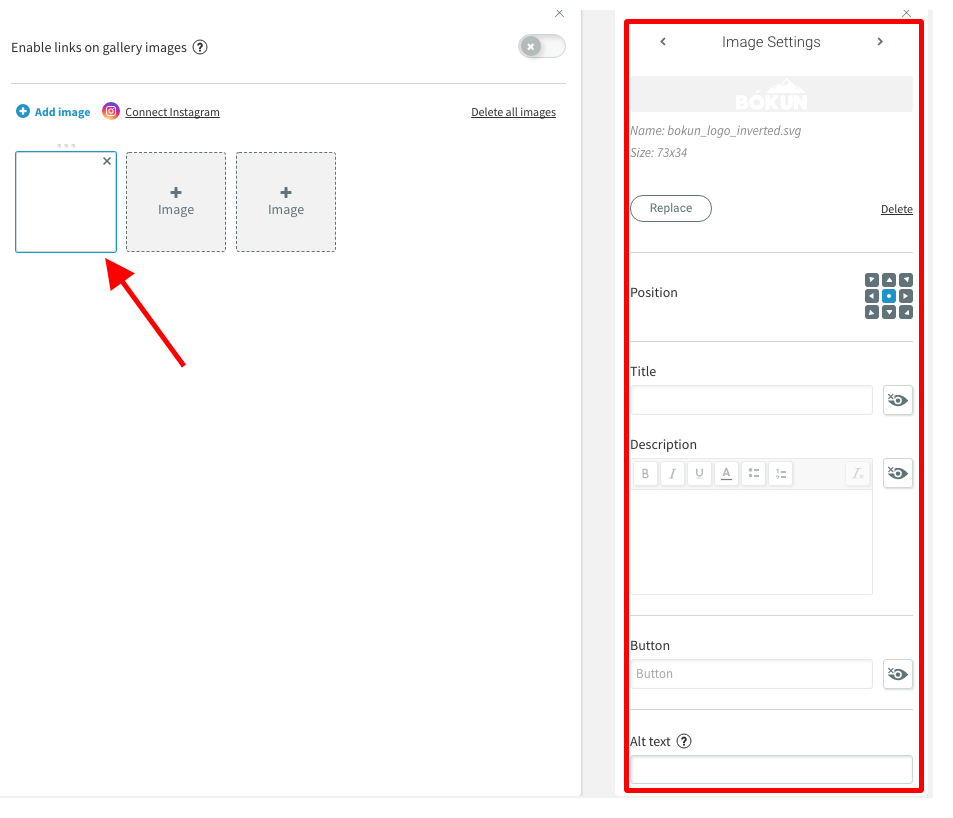The width and height of the screenshot is (953, 818).
Task: Toggle Button visibility eye icon
Action: pyautogui.click(x=898, y=674)
